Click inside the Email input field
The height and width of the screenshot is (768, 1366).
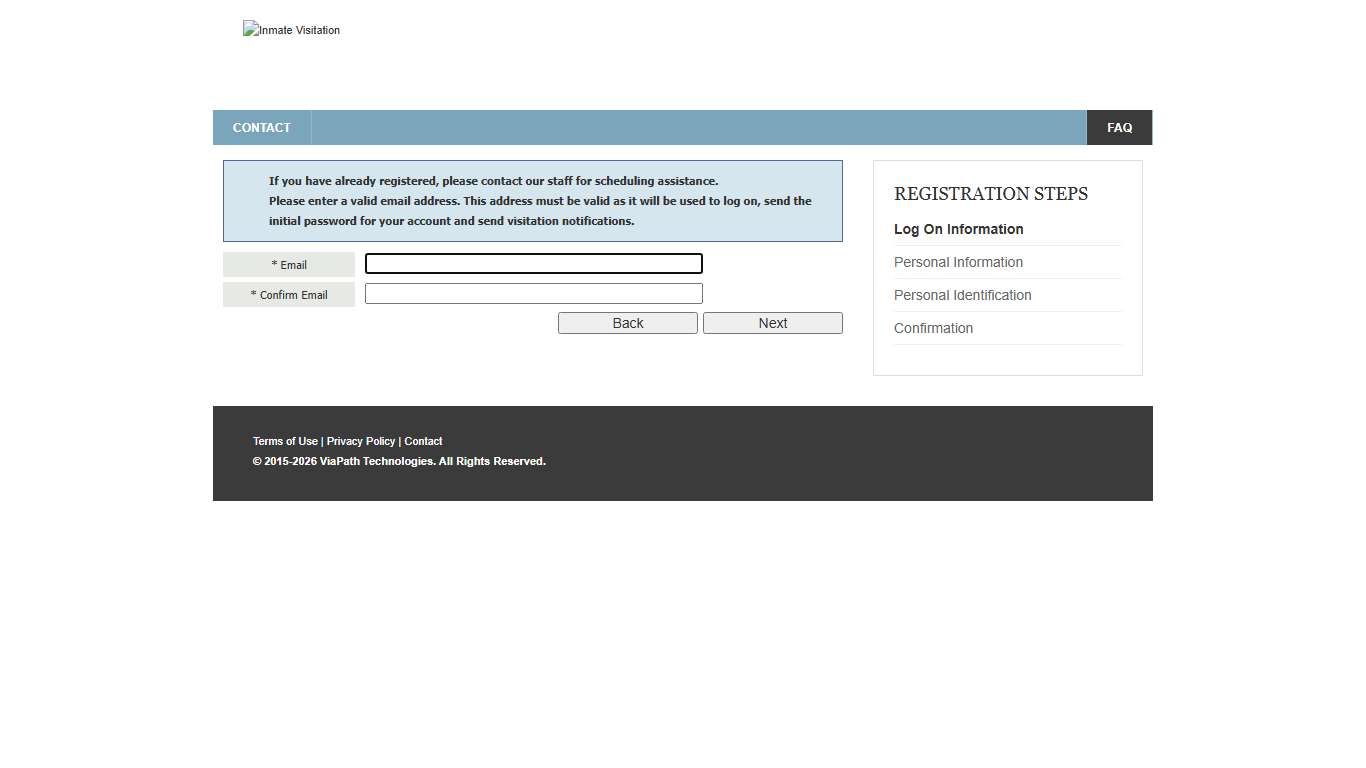point(533,263)
